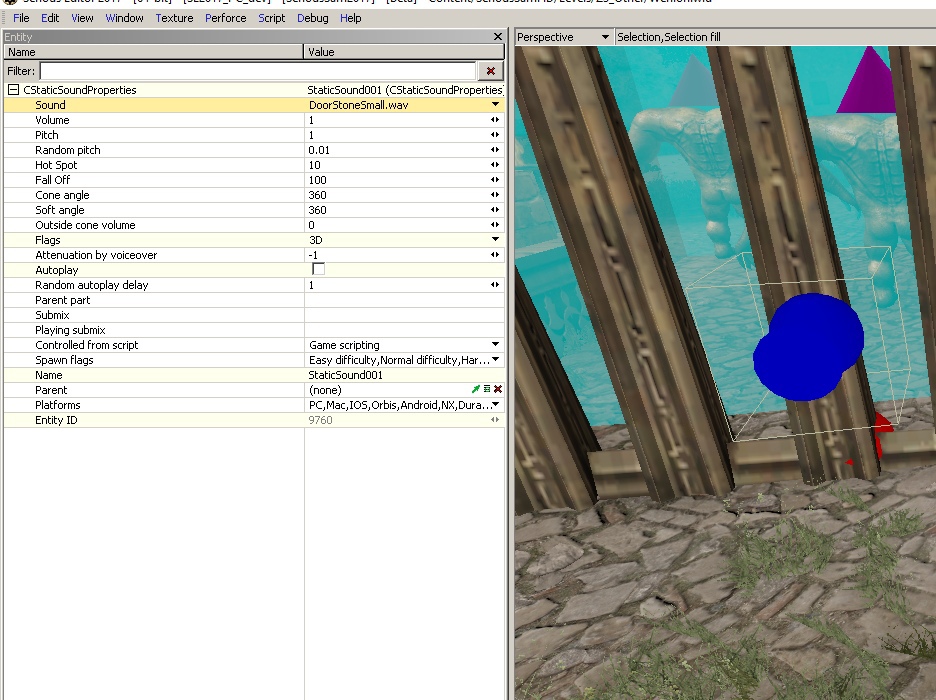Click the Name column header

pos(154,52)
